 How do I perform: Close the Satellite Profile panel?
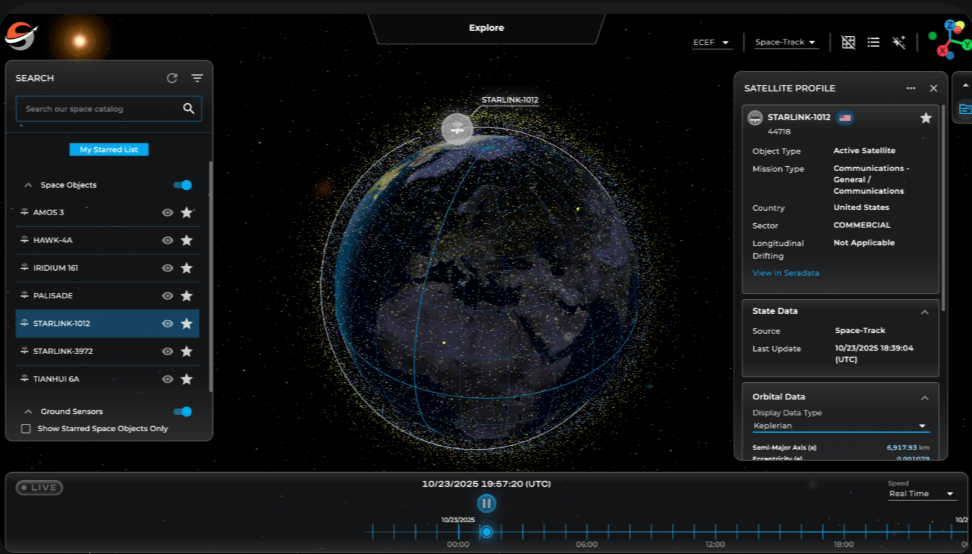(933, 88)
